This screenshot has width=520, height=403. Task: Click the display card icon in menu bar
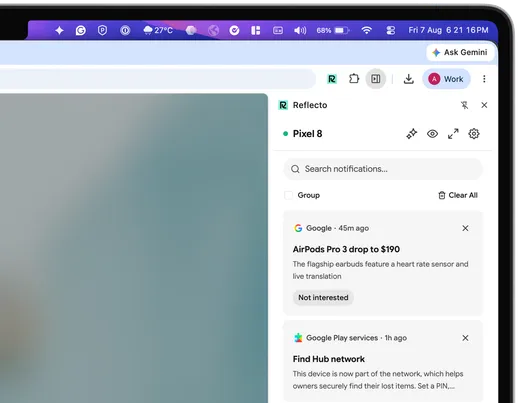point(278,31)
